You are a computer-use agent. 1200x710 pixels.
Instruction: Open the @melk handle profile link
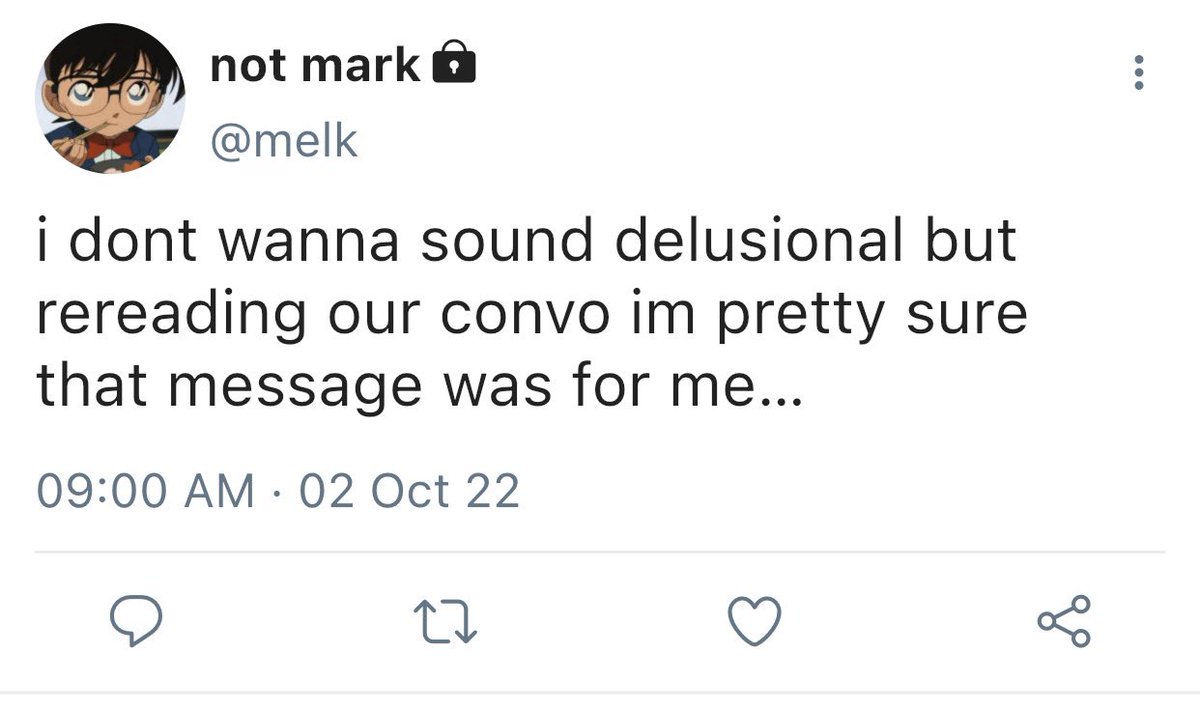point(283,140)
